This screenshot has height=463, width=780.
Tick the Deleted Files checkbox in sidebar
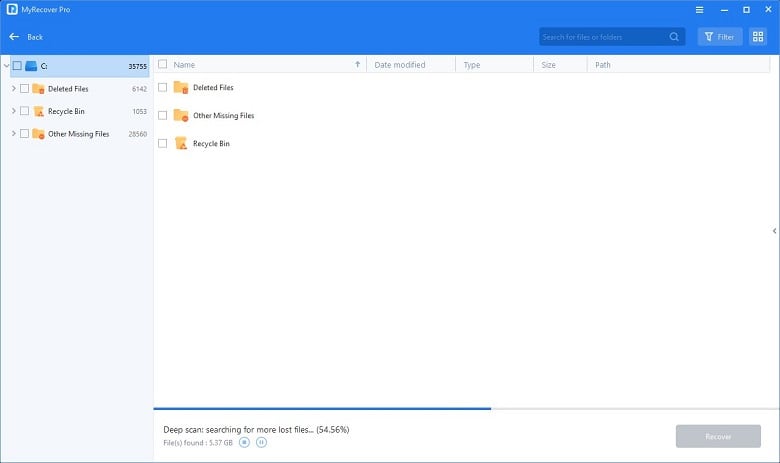[x=24, y=89]
